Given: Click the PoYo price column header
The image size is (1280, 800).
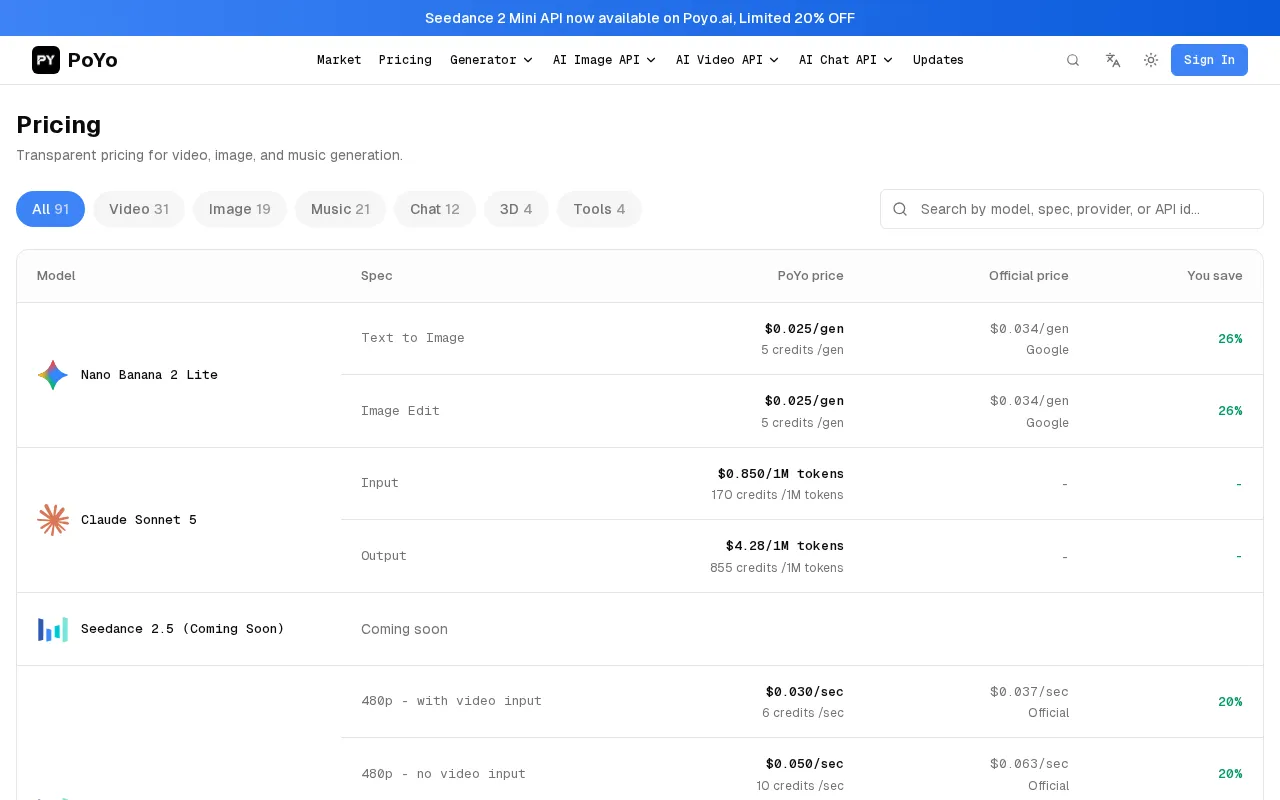Looking at the screenshot, I should coord(810,276).
